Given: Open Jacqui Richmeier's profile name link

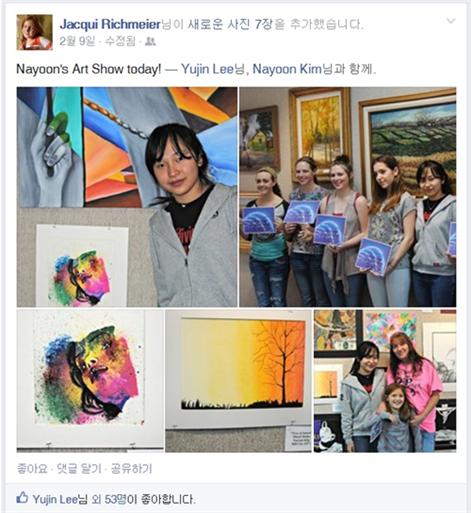Looking at the screenshot, I should [x=110, y=24].
